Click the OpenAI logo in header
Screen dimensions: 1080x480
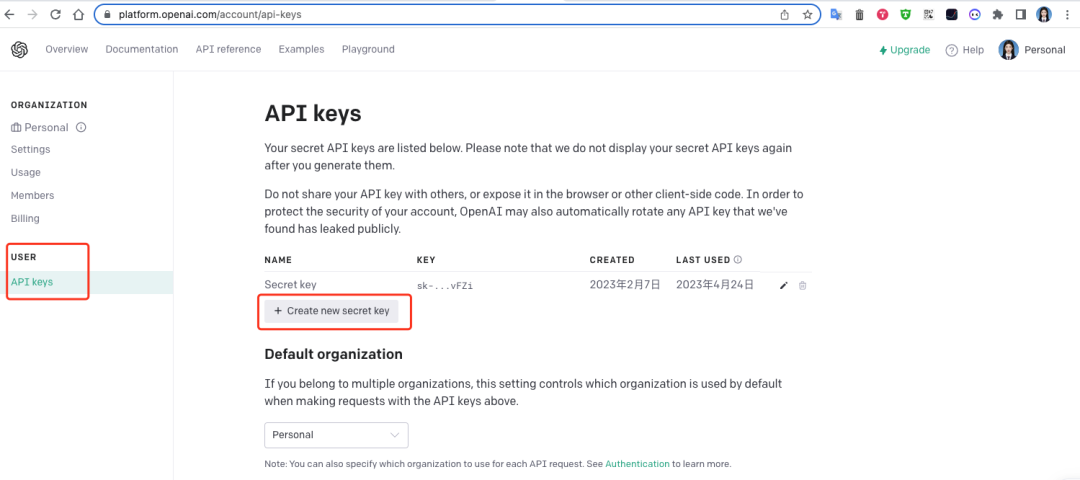coord(20,50)
